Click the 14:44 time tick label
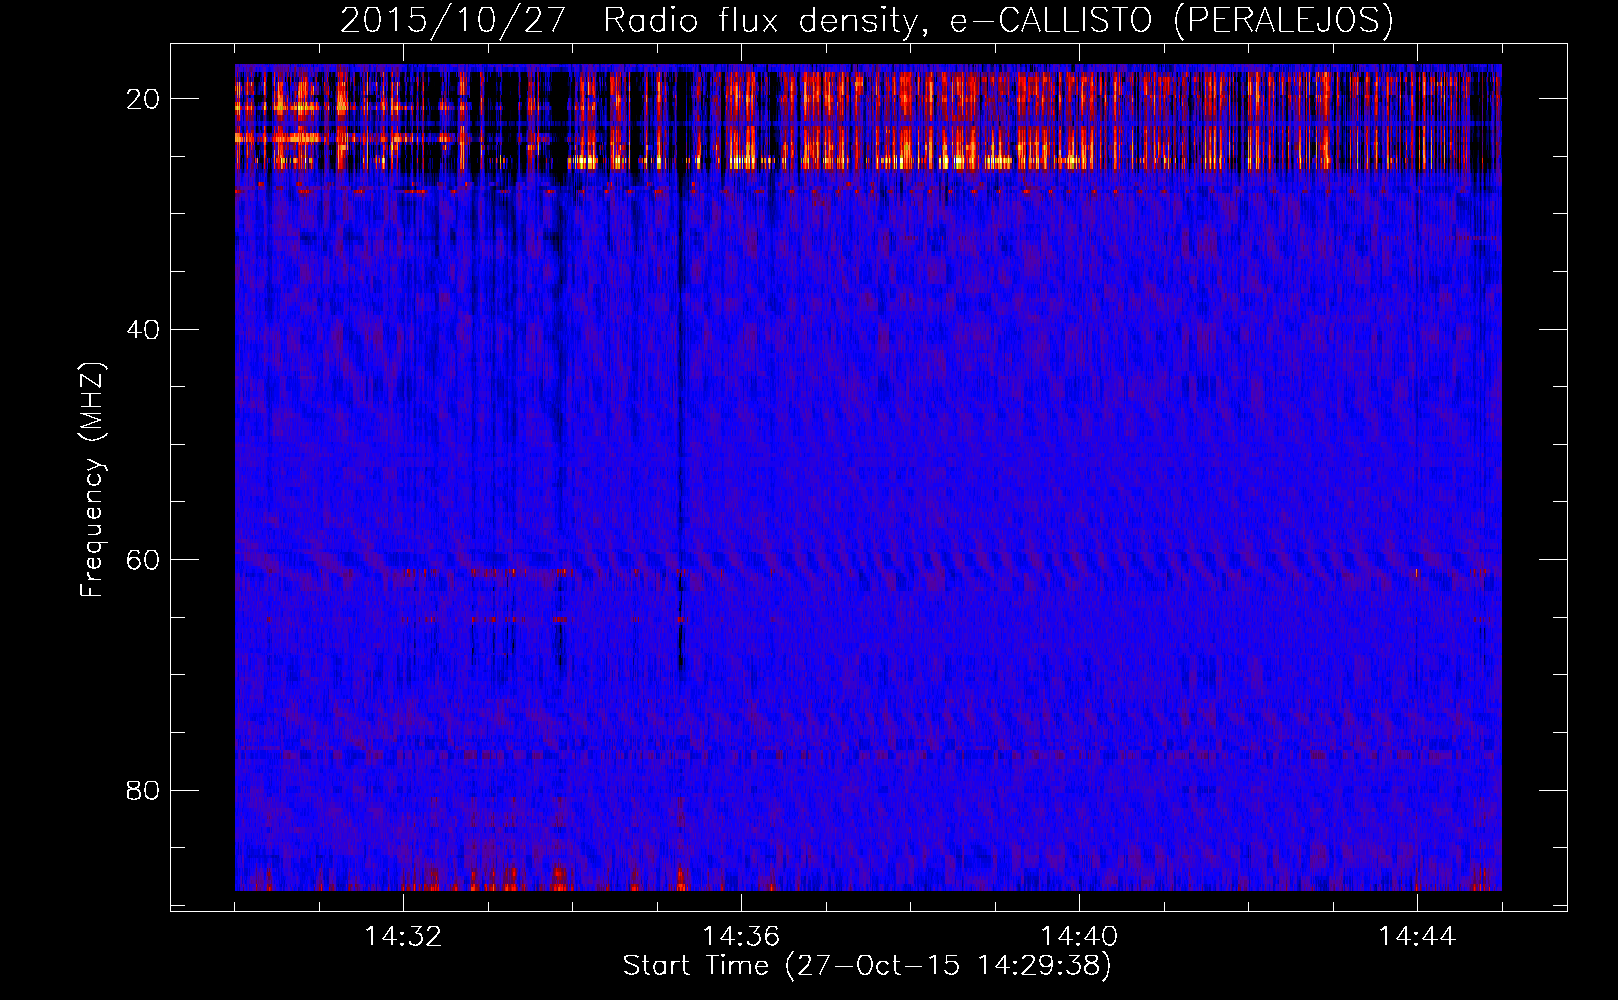Viewport: 1618px width, 1000px height. point(1417,937)
